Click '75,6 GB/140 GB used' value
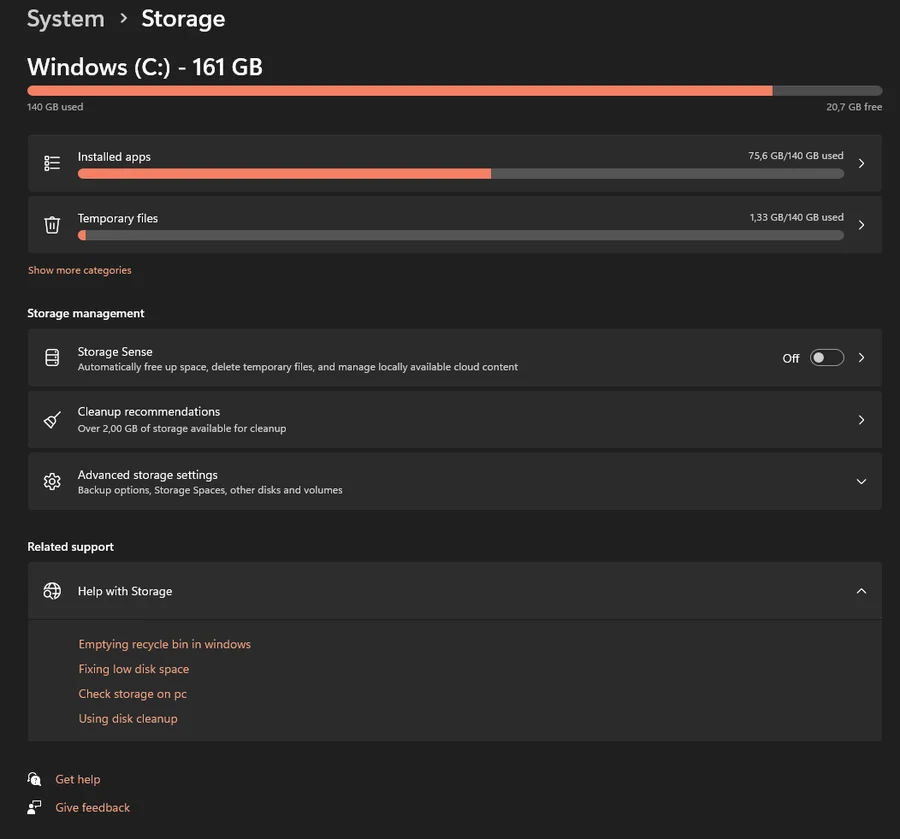This screenshot has height=839, width=900. point(796,156)
